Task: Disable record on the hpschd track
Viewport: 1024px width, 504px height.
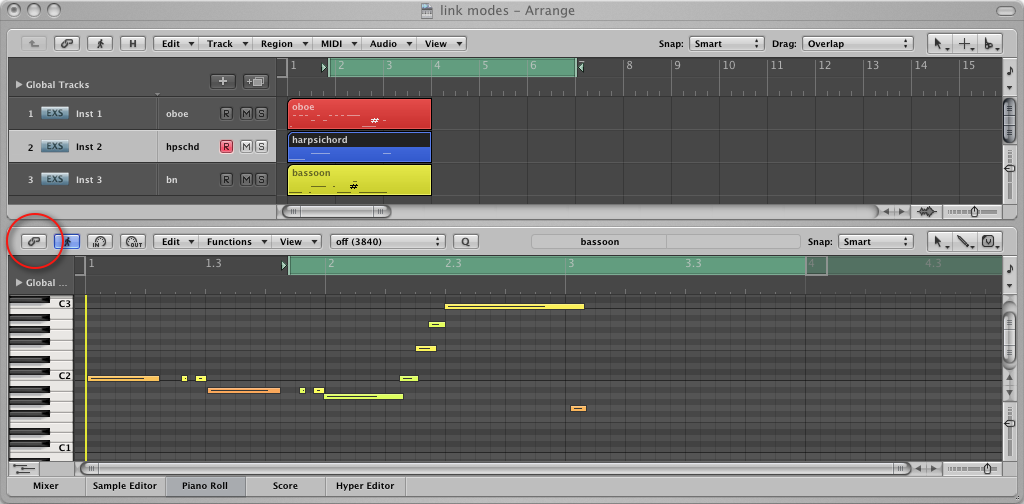Action: pos(226,146)
